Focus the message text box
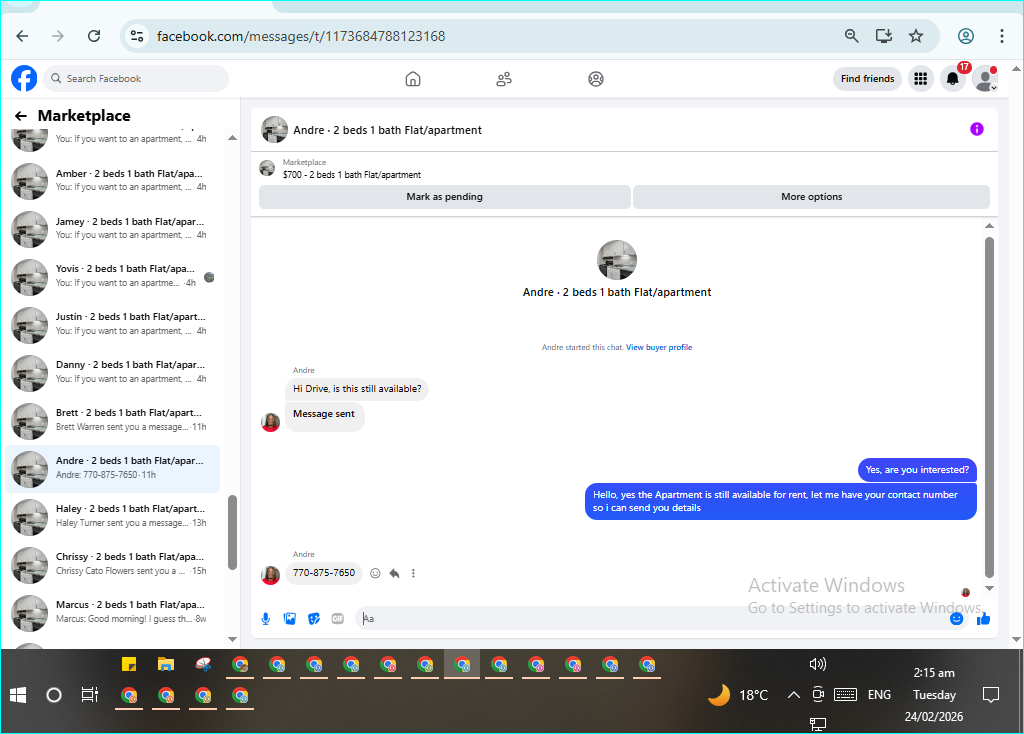Viewport: 1024px width, 734px height. (653, 618)
